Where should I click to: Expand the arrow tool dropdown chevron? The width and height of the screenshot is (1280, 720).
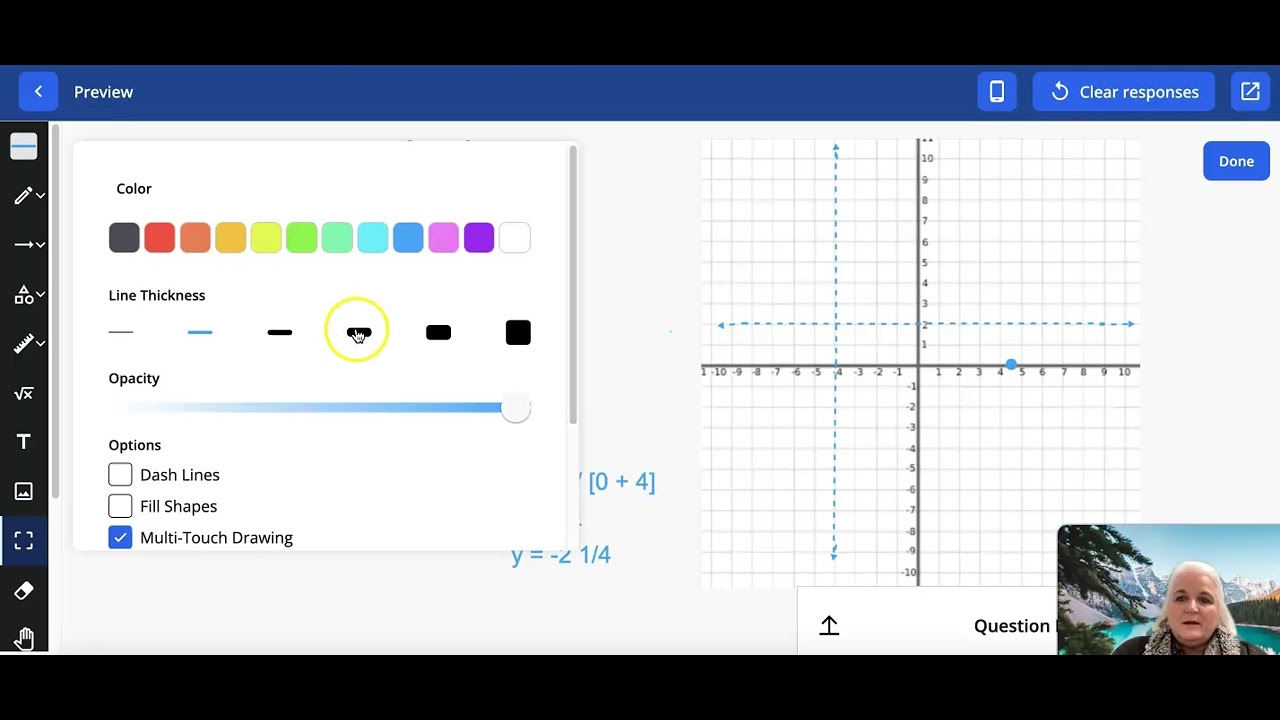41,245
